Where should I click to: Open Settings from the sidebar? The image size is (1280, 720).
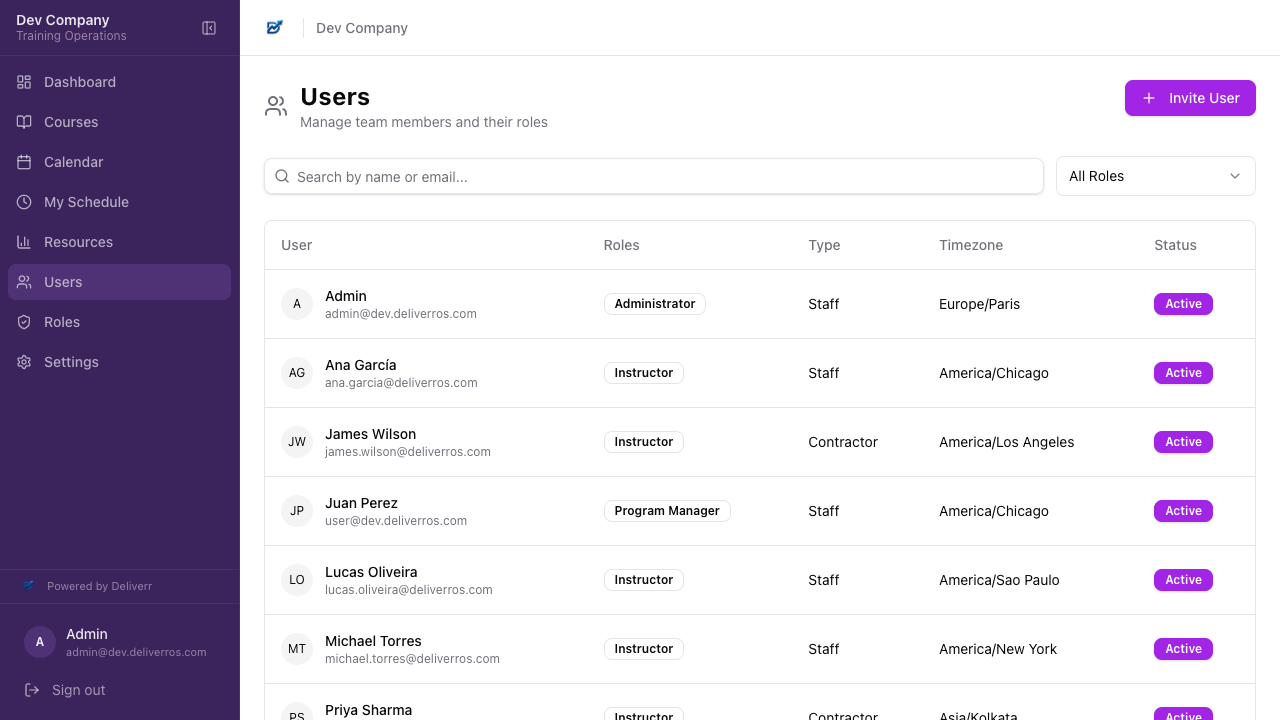point(120,362)
